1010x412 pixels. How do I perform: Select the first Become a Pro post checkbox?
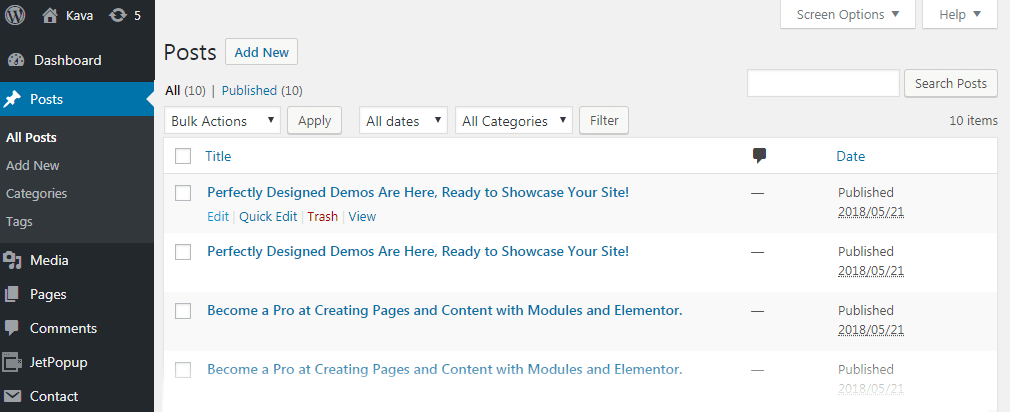(183, 311)
